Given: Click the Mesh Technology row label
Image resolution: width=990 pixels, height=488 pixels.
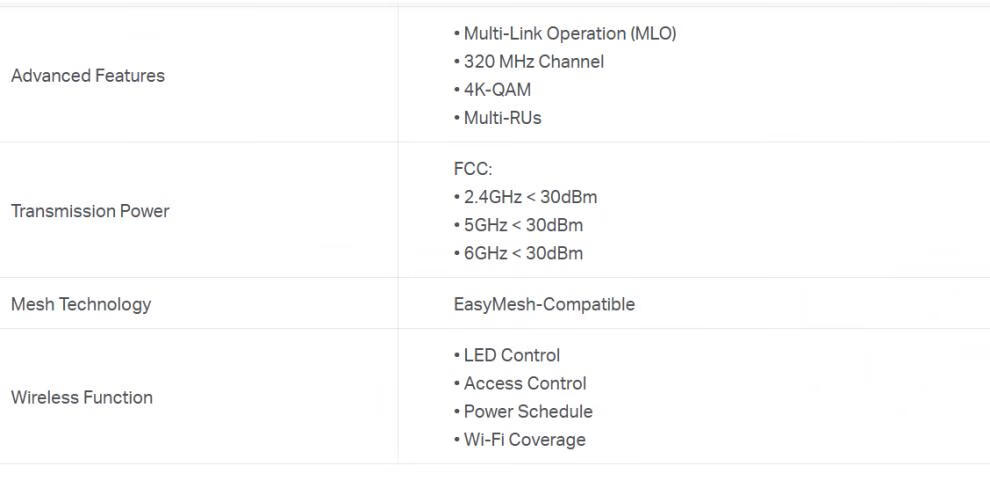Looking at the screenshot, I should pos(81,304).
